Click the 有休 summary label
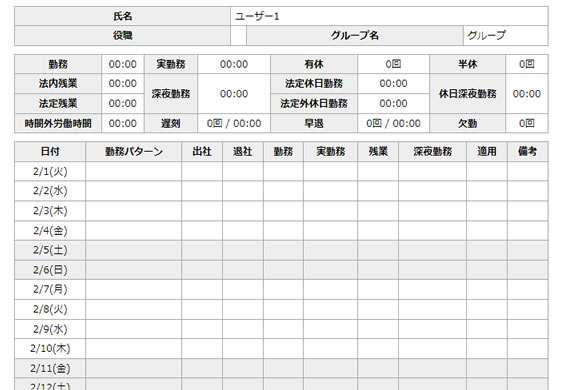The width and height of the screenshot is (570, 390). click(x=314, y=64)
